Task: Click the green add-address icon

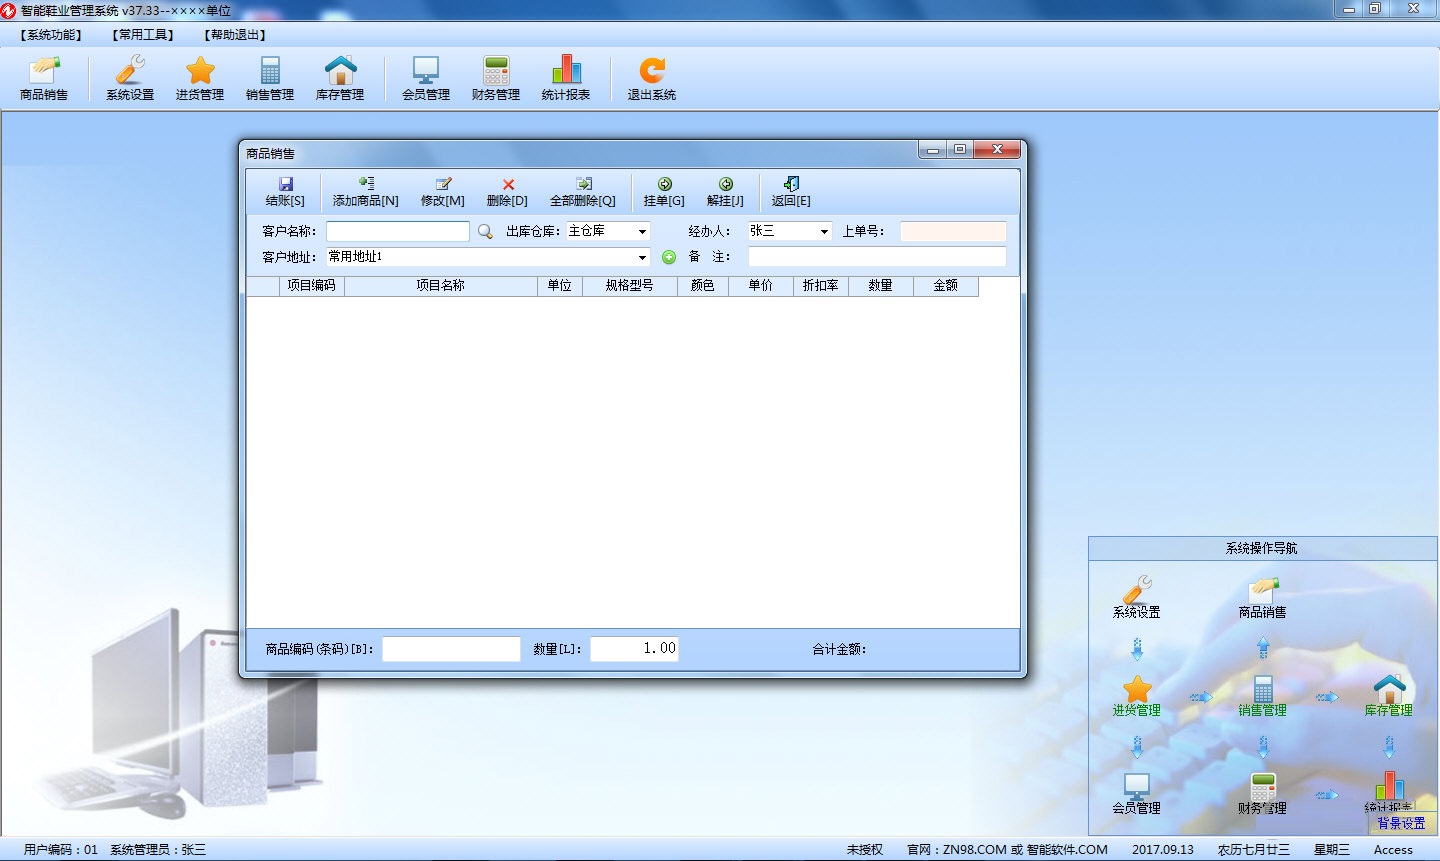Action: (x=669, y=257)
